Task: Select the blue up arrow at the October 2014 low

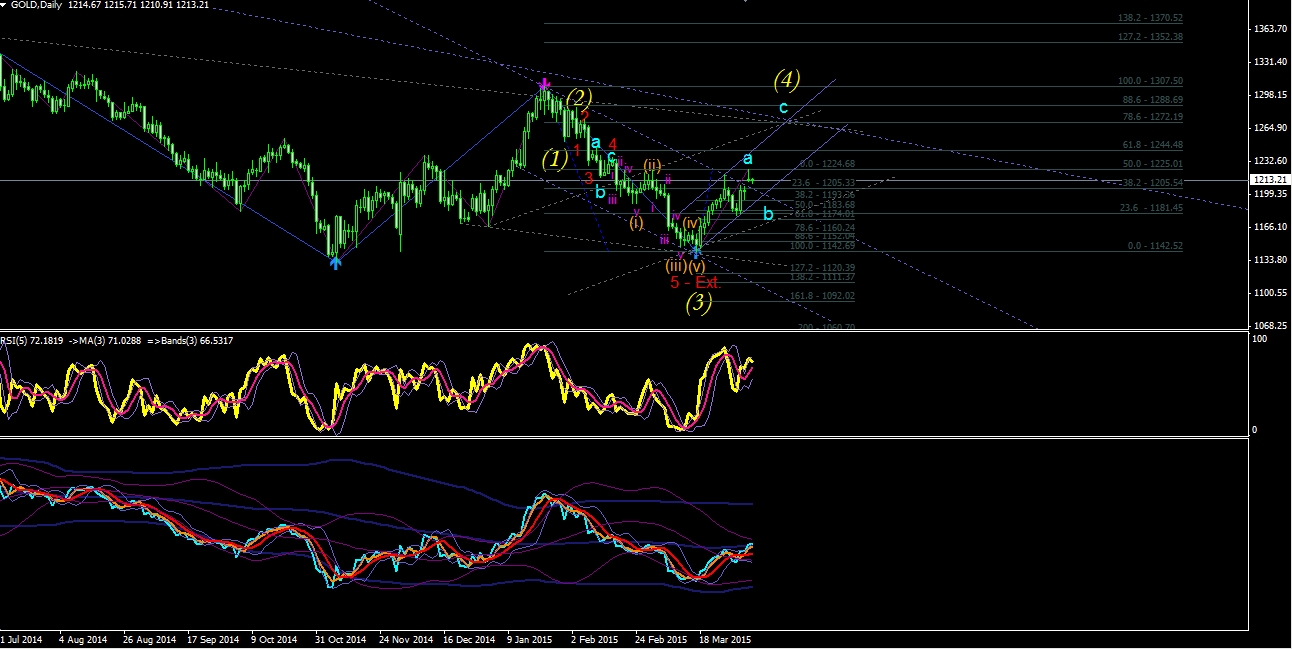Action: 335,262
